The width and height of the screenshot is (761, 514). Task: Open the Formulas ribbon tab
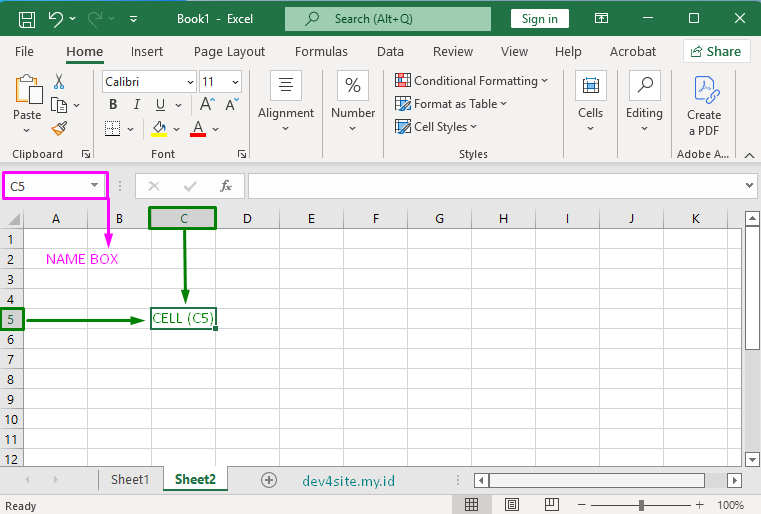pyautogui.click(x=321, y=52)
